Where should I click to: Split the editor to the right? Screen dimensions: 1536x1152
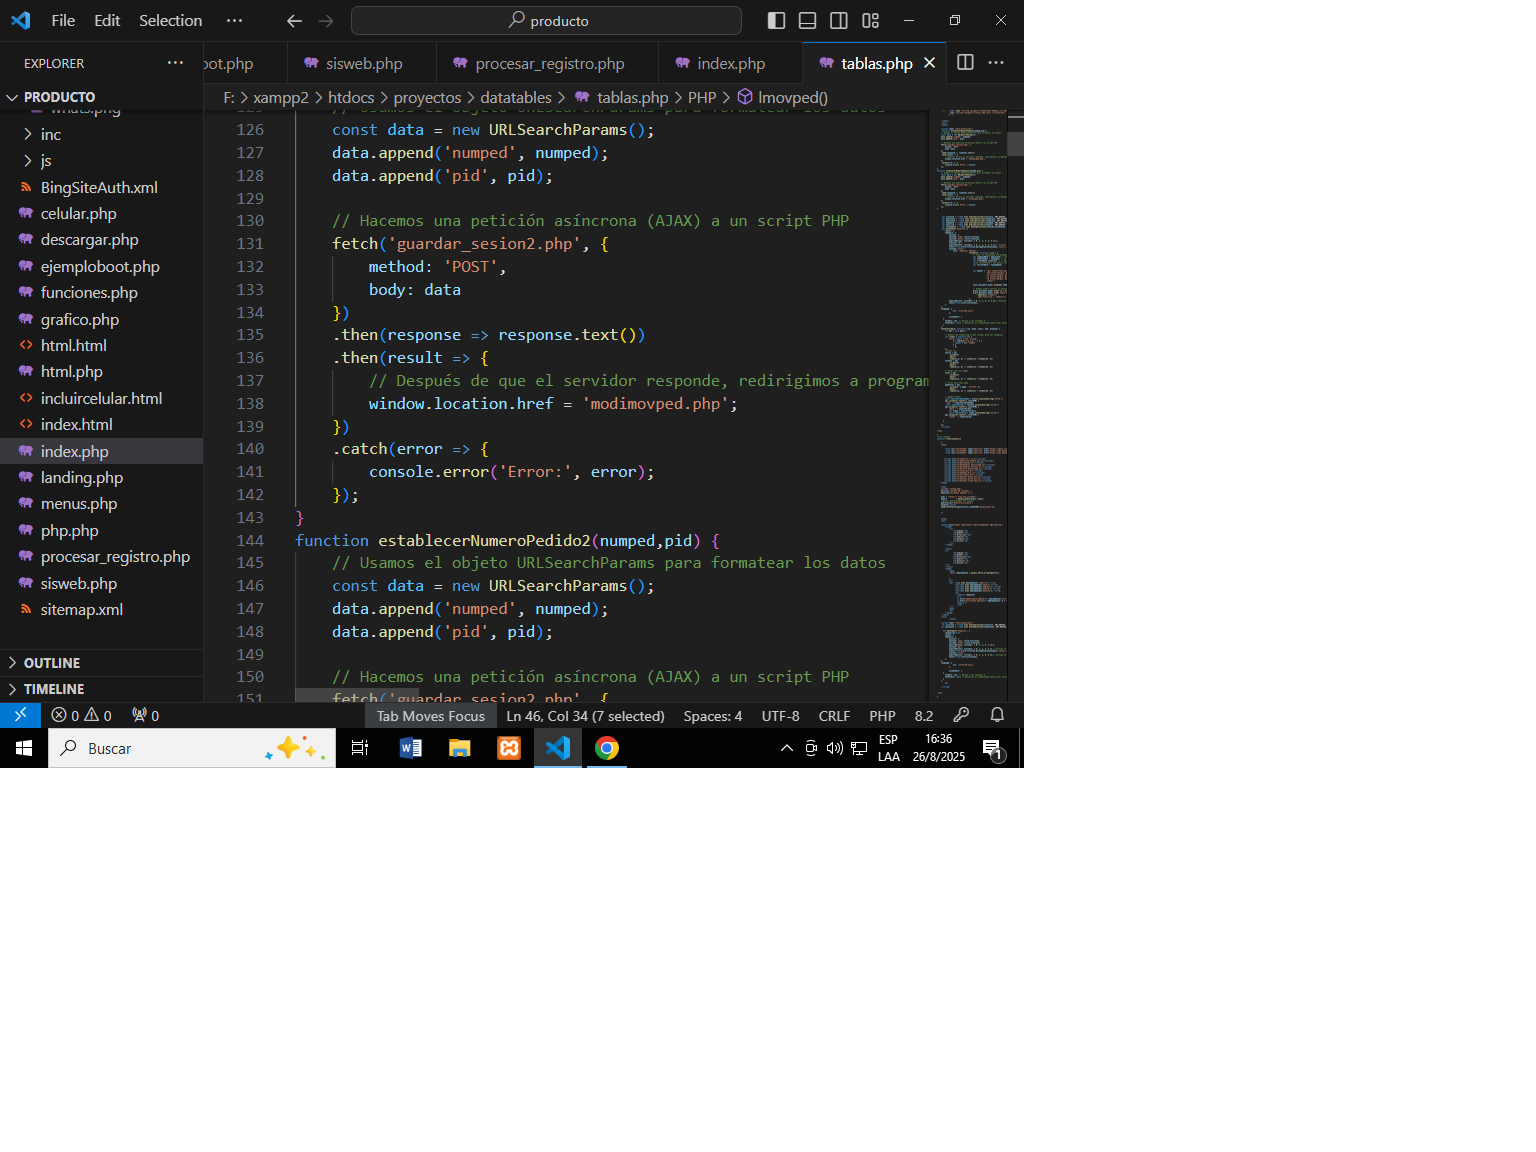point(965,62)
